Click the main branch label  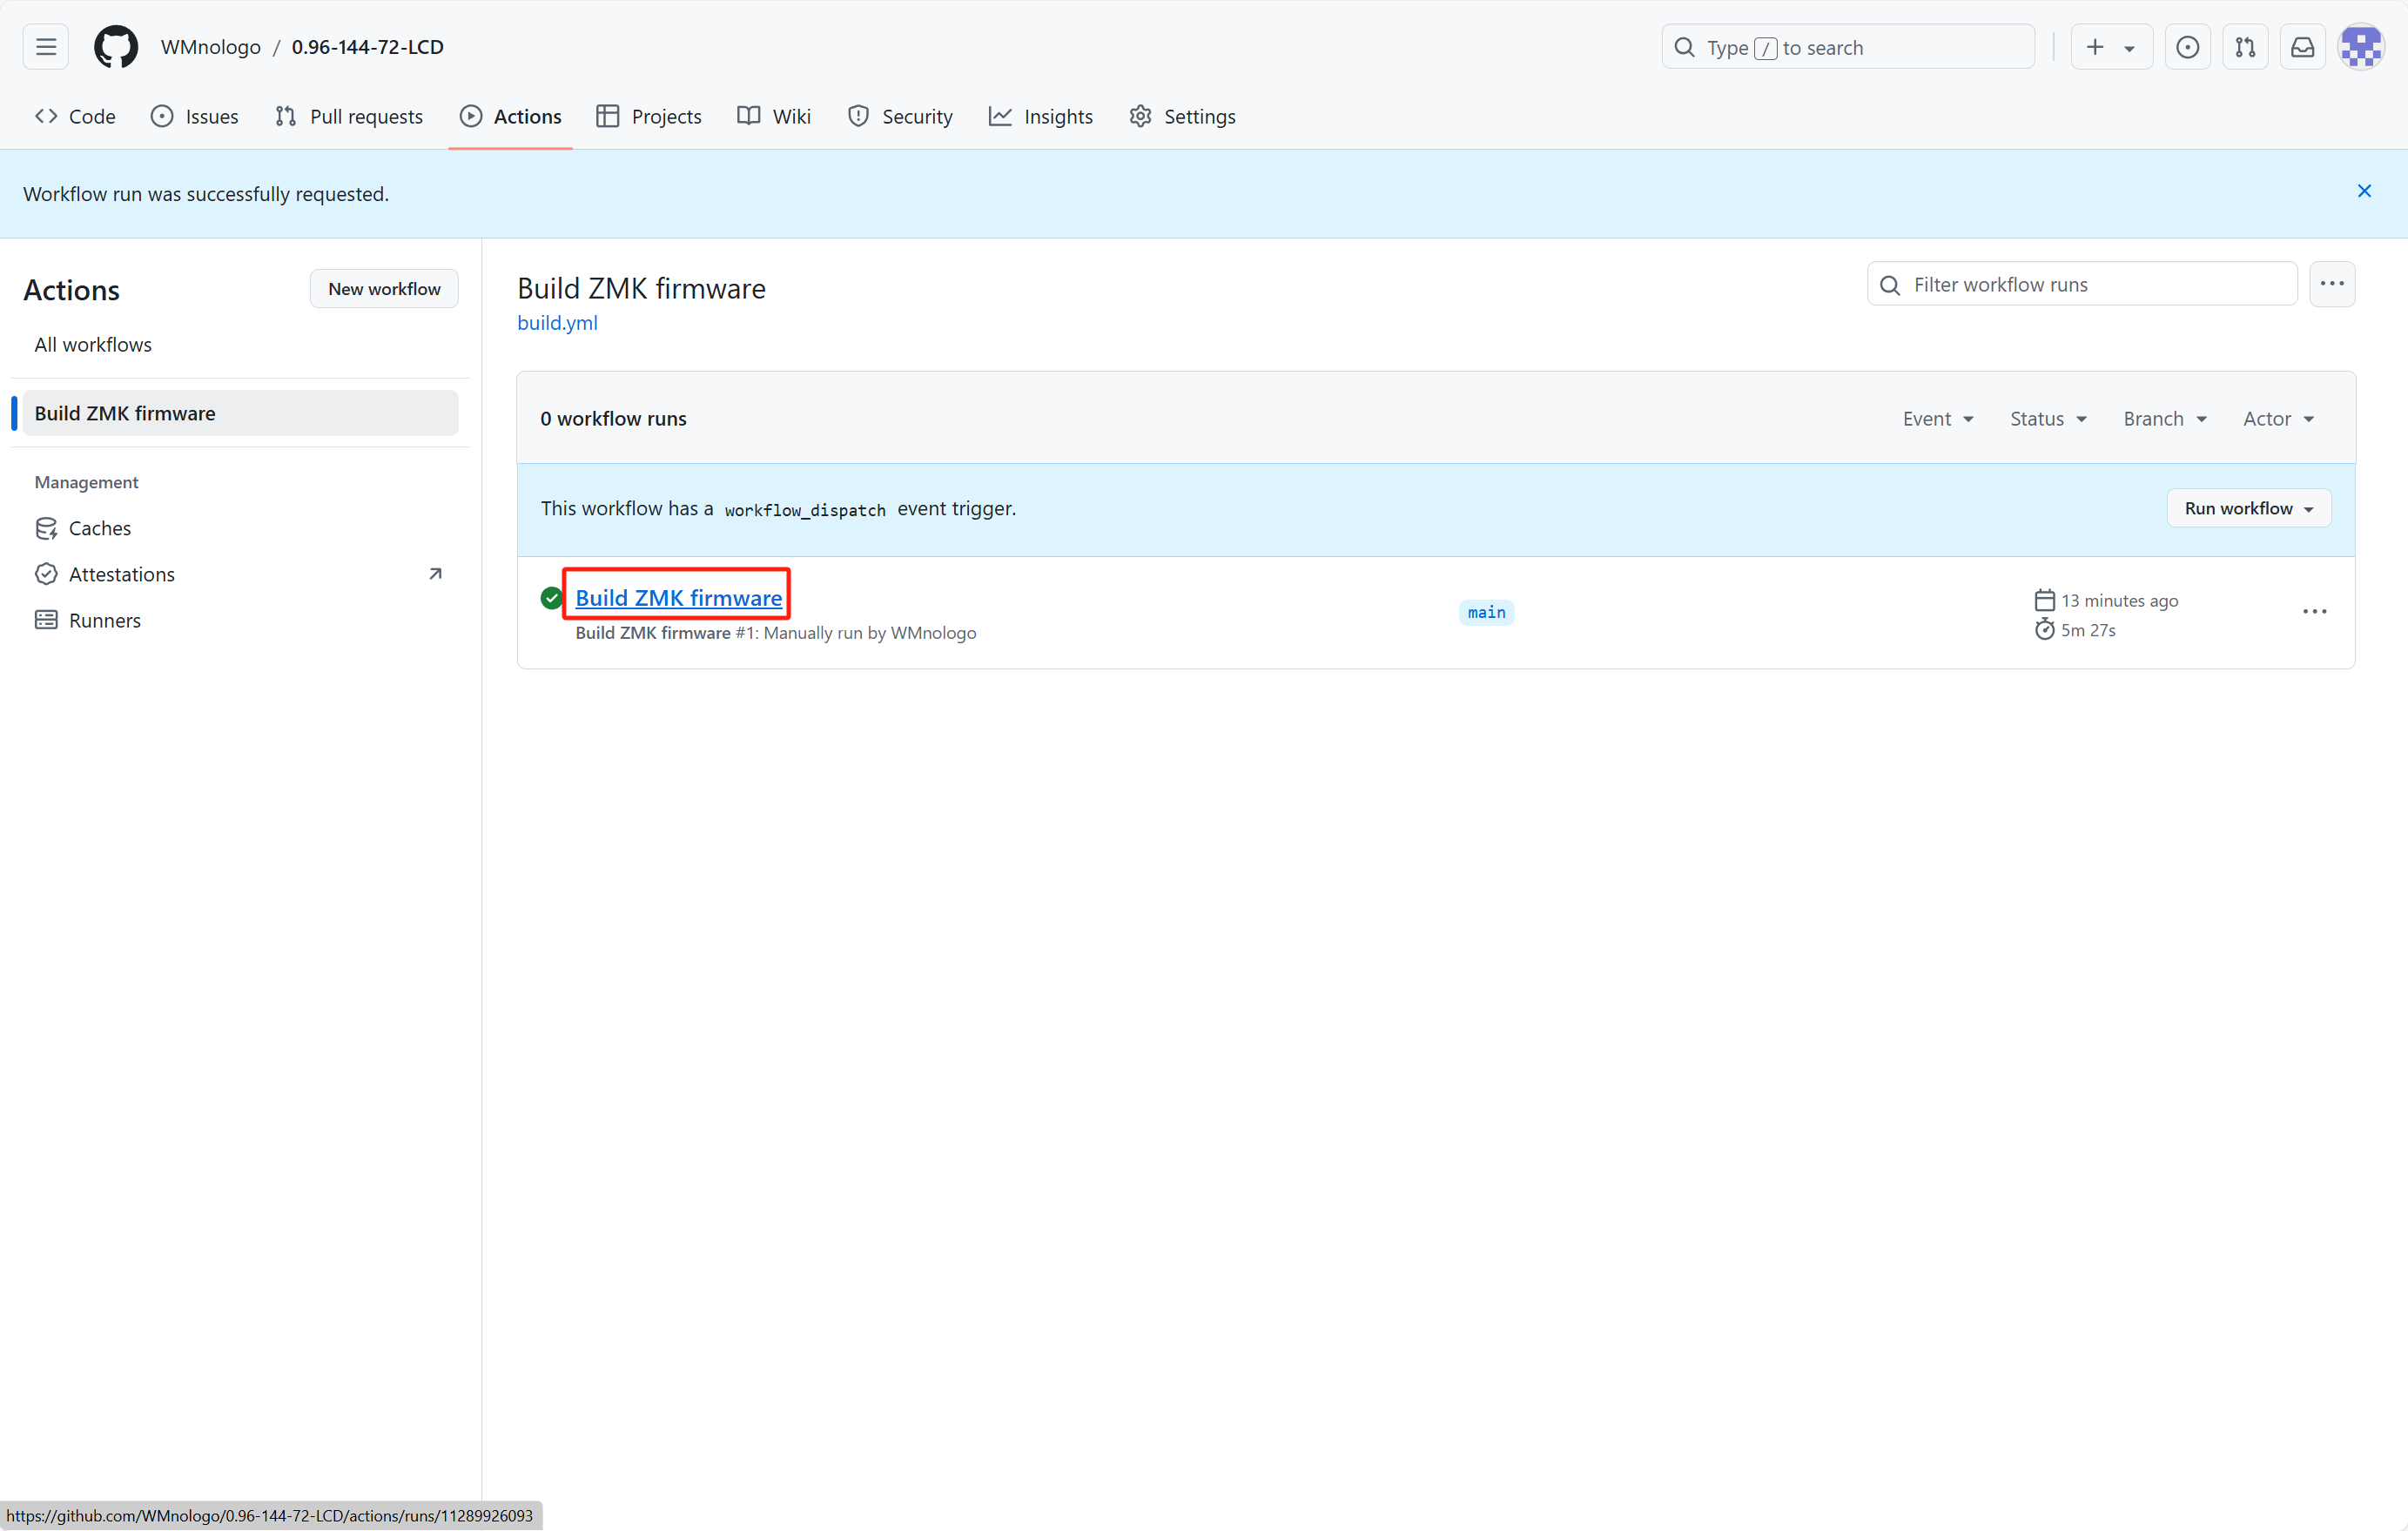[1486, 612]
